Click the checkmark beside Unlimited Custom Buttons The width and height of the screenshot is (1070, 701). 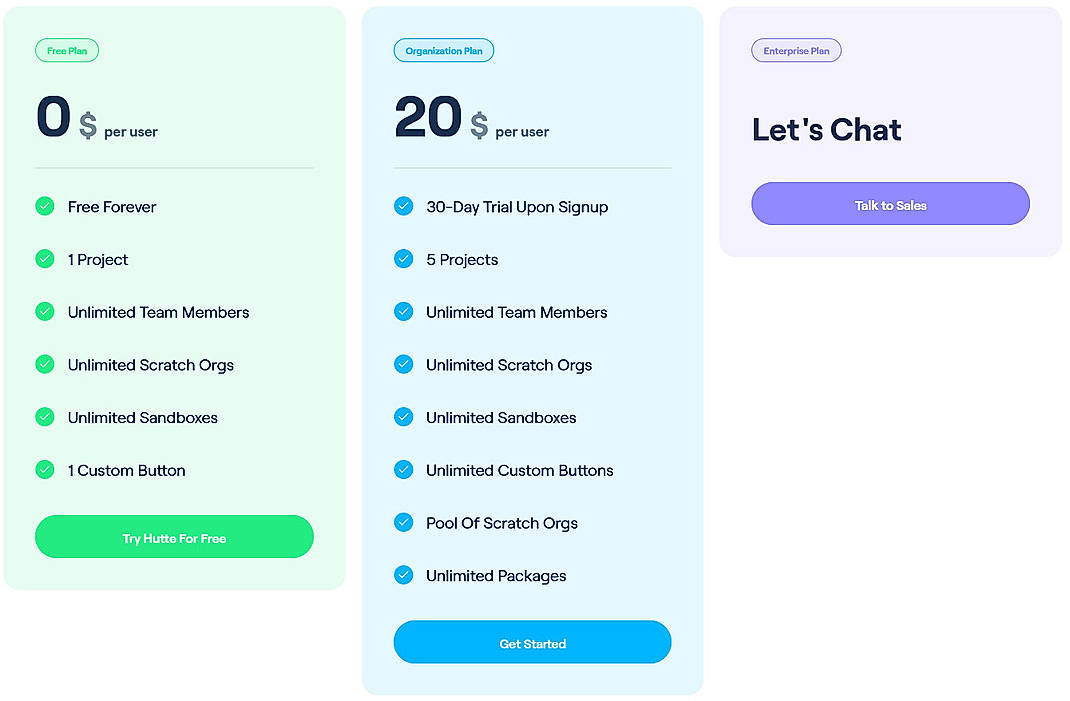(x=403, y=469)
